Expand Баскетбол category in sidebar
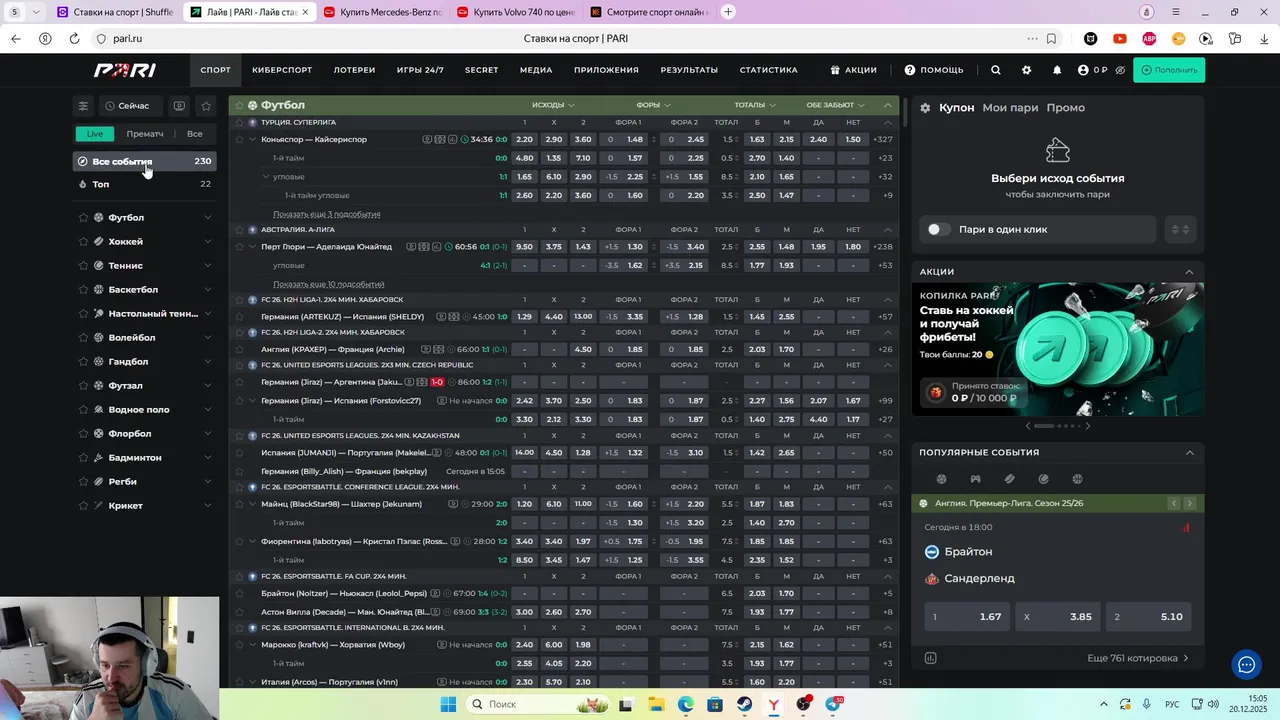 (x=207, y=289)
